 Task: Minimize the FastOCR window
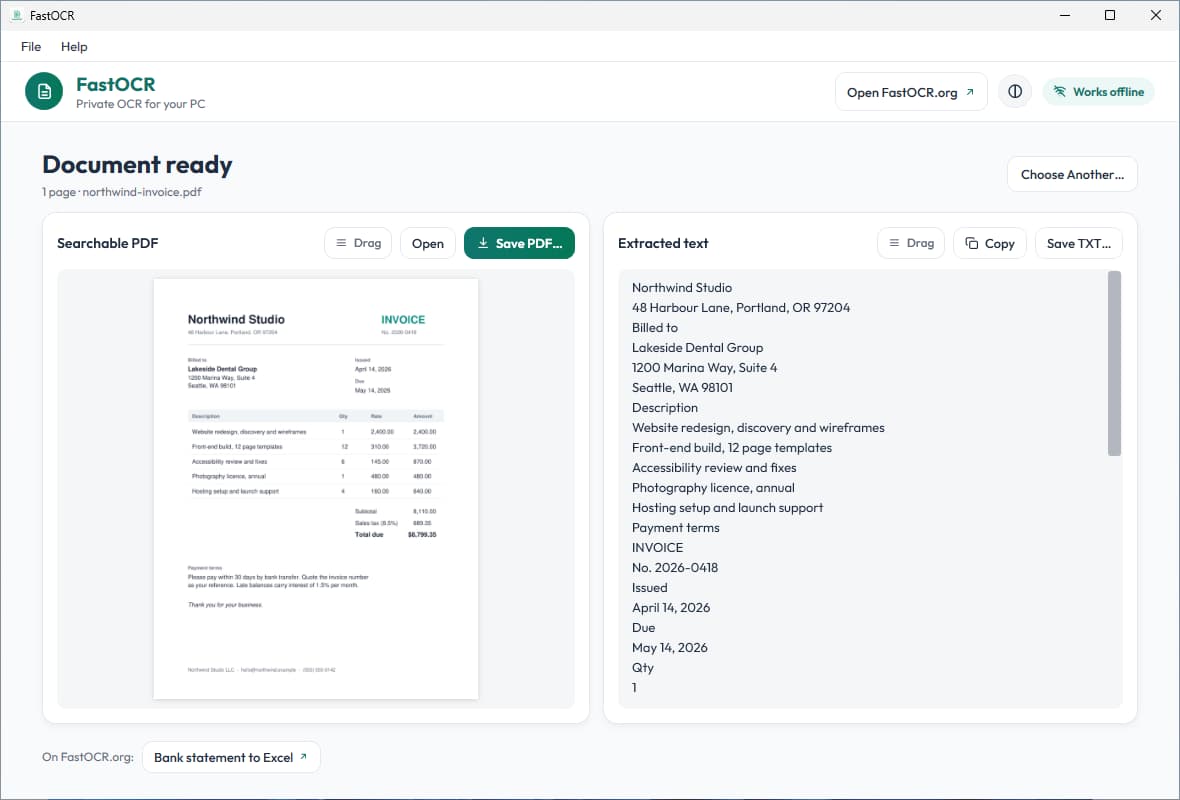[1065, 15]
